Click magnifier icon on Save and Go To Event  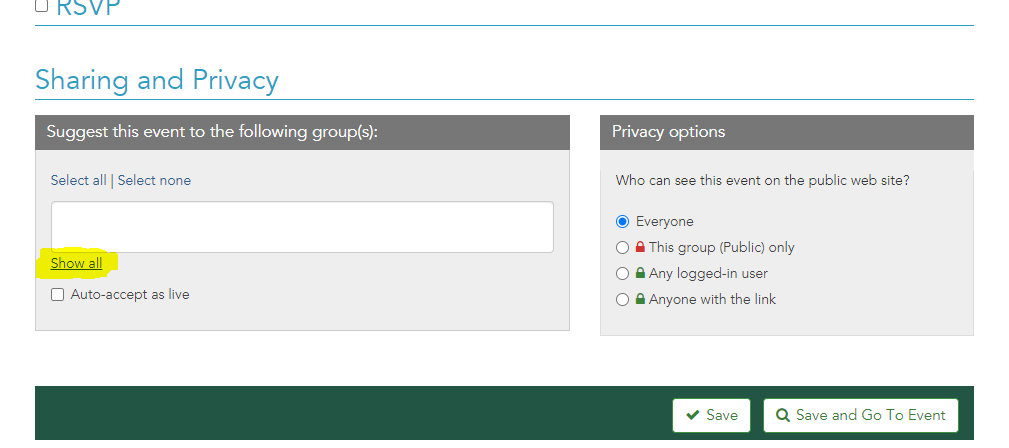(x=783, y=415)
